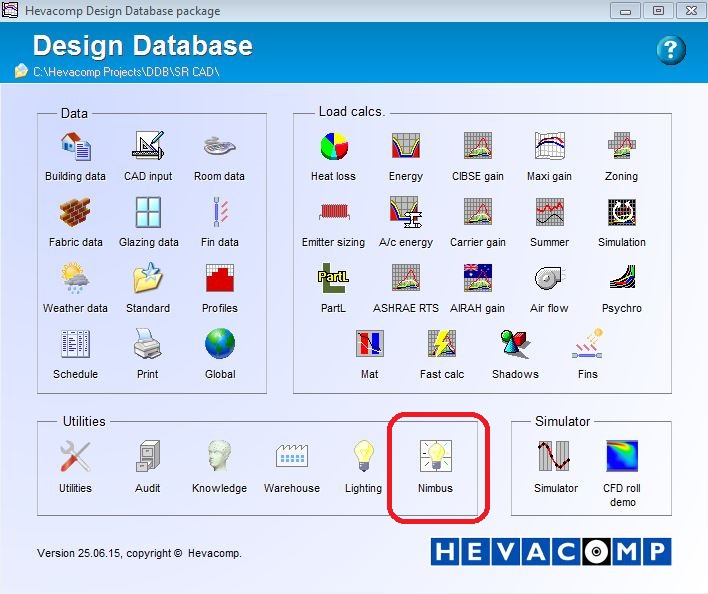Open Global settings globe icon
Screen dimensions: 708x594
tap(220, 343)
